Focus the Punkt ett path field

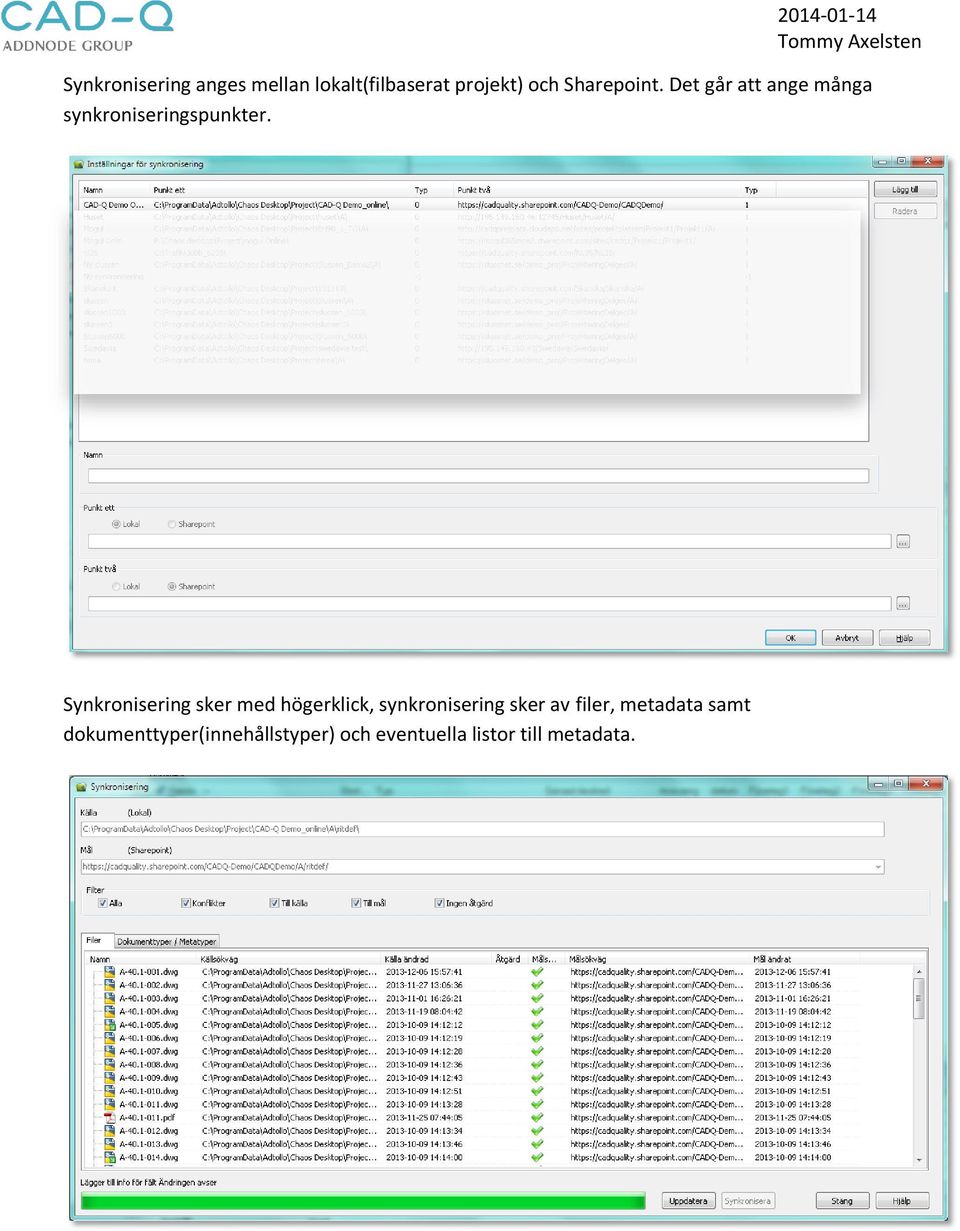(x=489, y=541)
